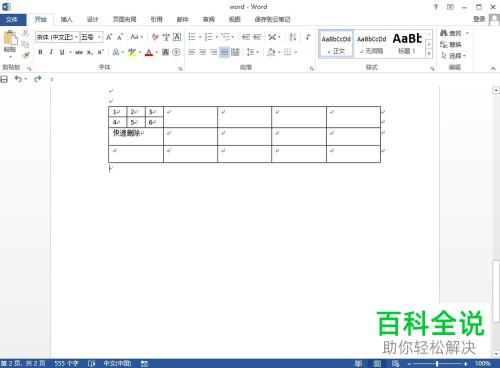Click the Word Help question mark icon
Image resolution: width=500 pixels, height=368 pixels.
(x=436, y=7)
